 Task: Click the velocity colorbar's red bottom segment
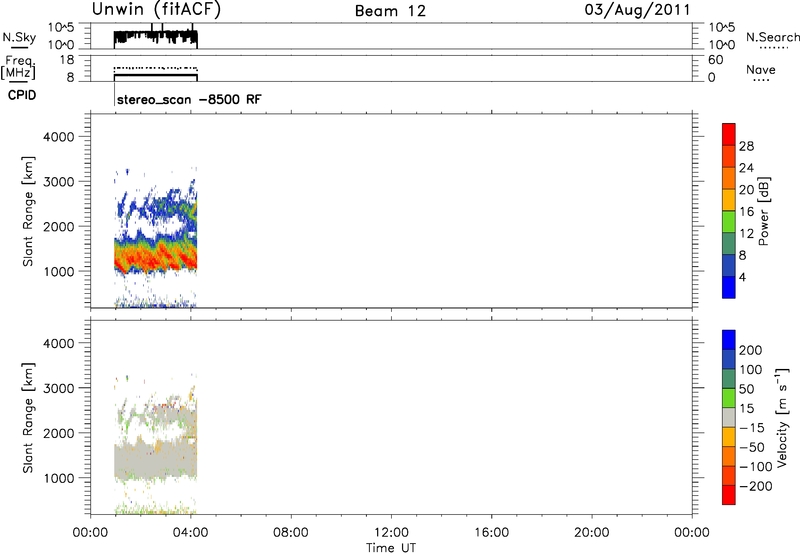tap(729, 495)
